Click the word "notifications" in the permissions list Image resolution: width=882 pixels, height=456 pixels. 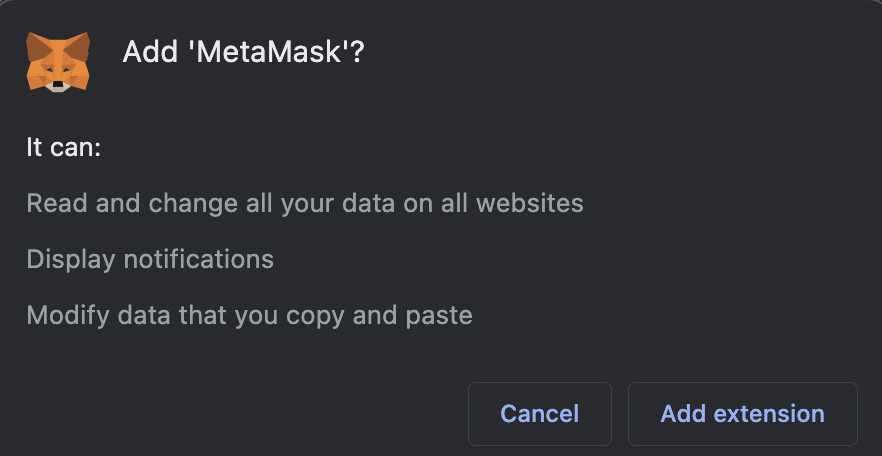pos(197,260)
